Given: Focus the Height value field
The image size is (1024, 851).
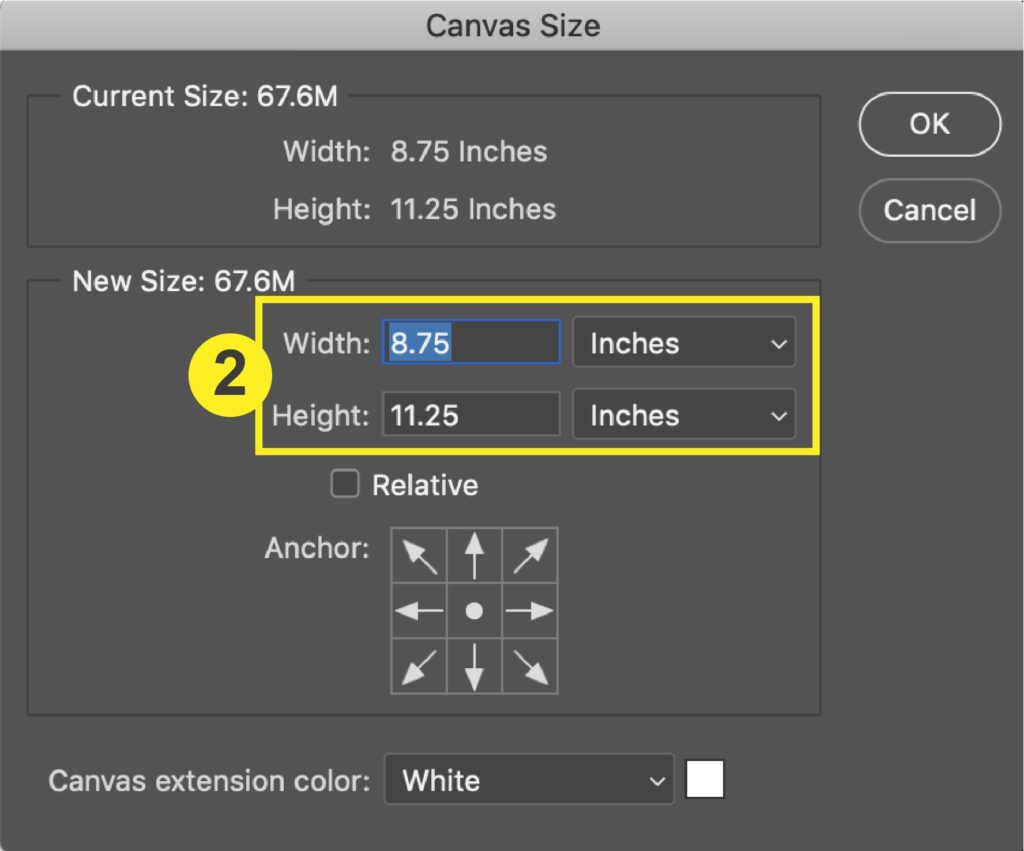Looking at the screenshot, I should click(471, 415).
